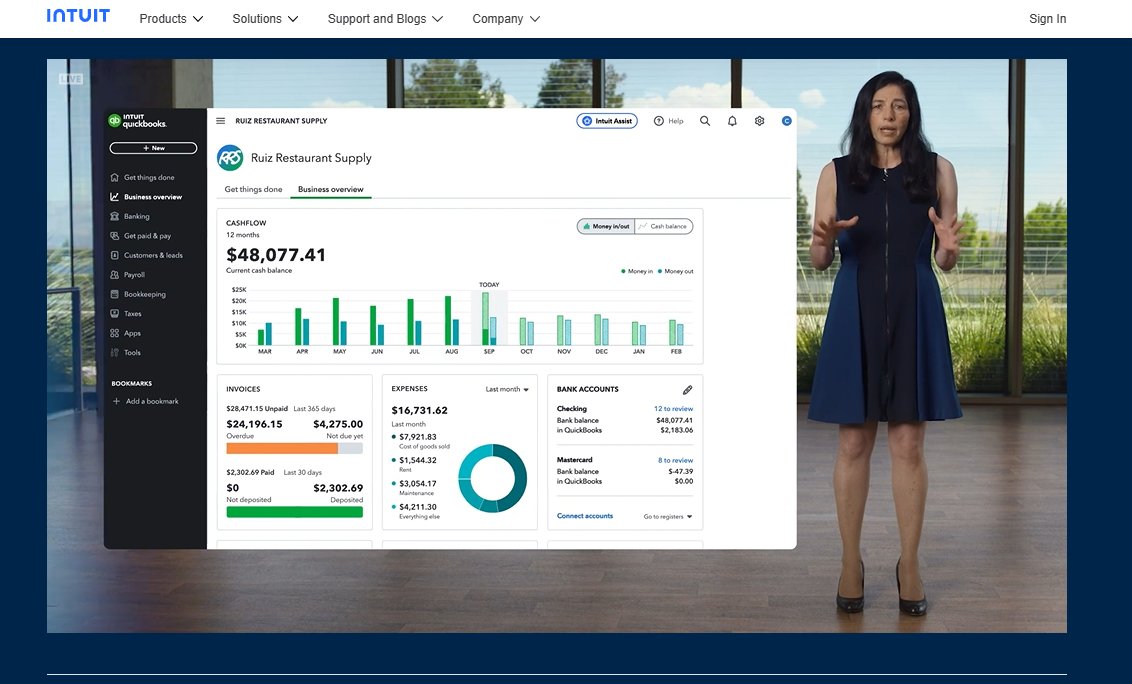Viewport: 1132px width, 684px height.
Task: Click the SEP Today bar in chart
Action: (489, 318)
